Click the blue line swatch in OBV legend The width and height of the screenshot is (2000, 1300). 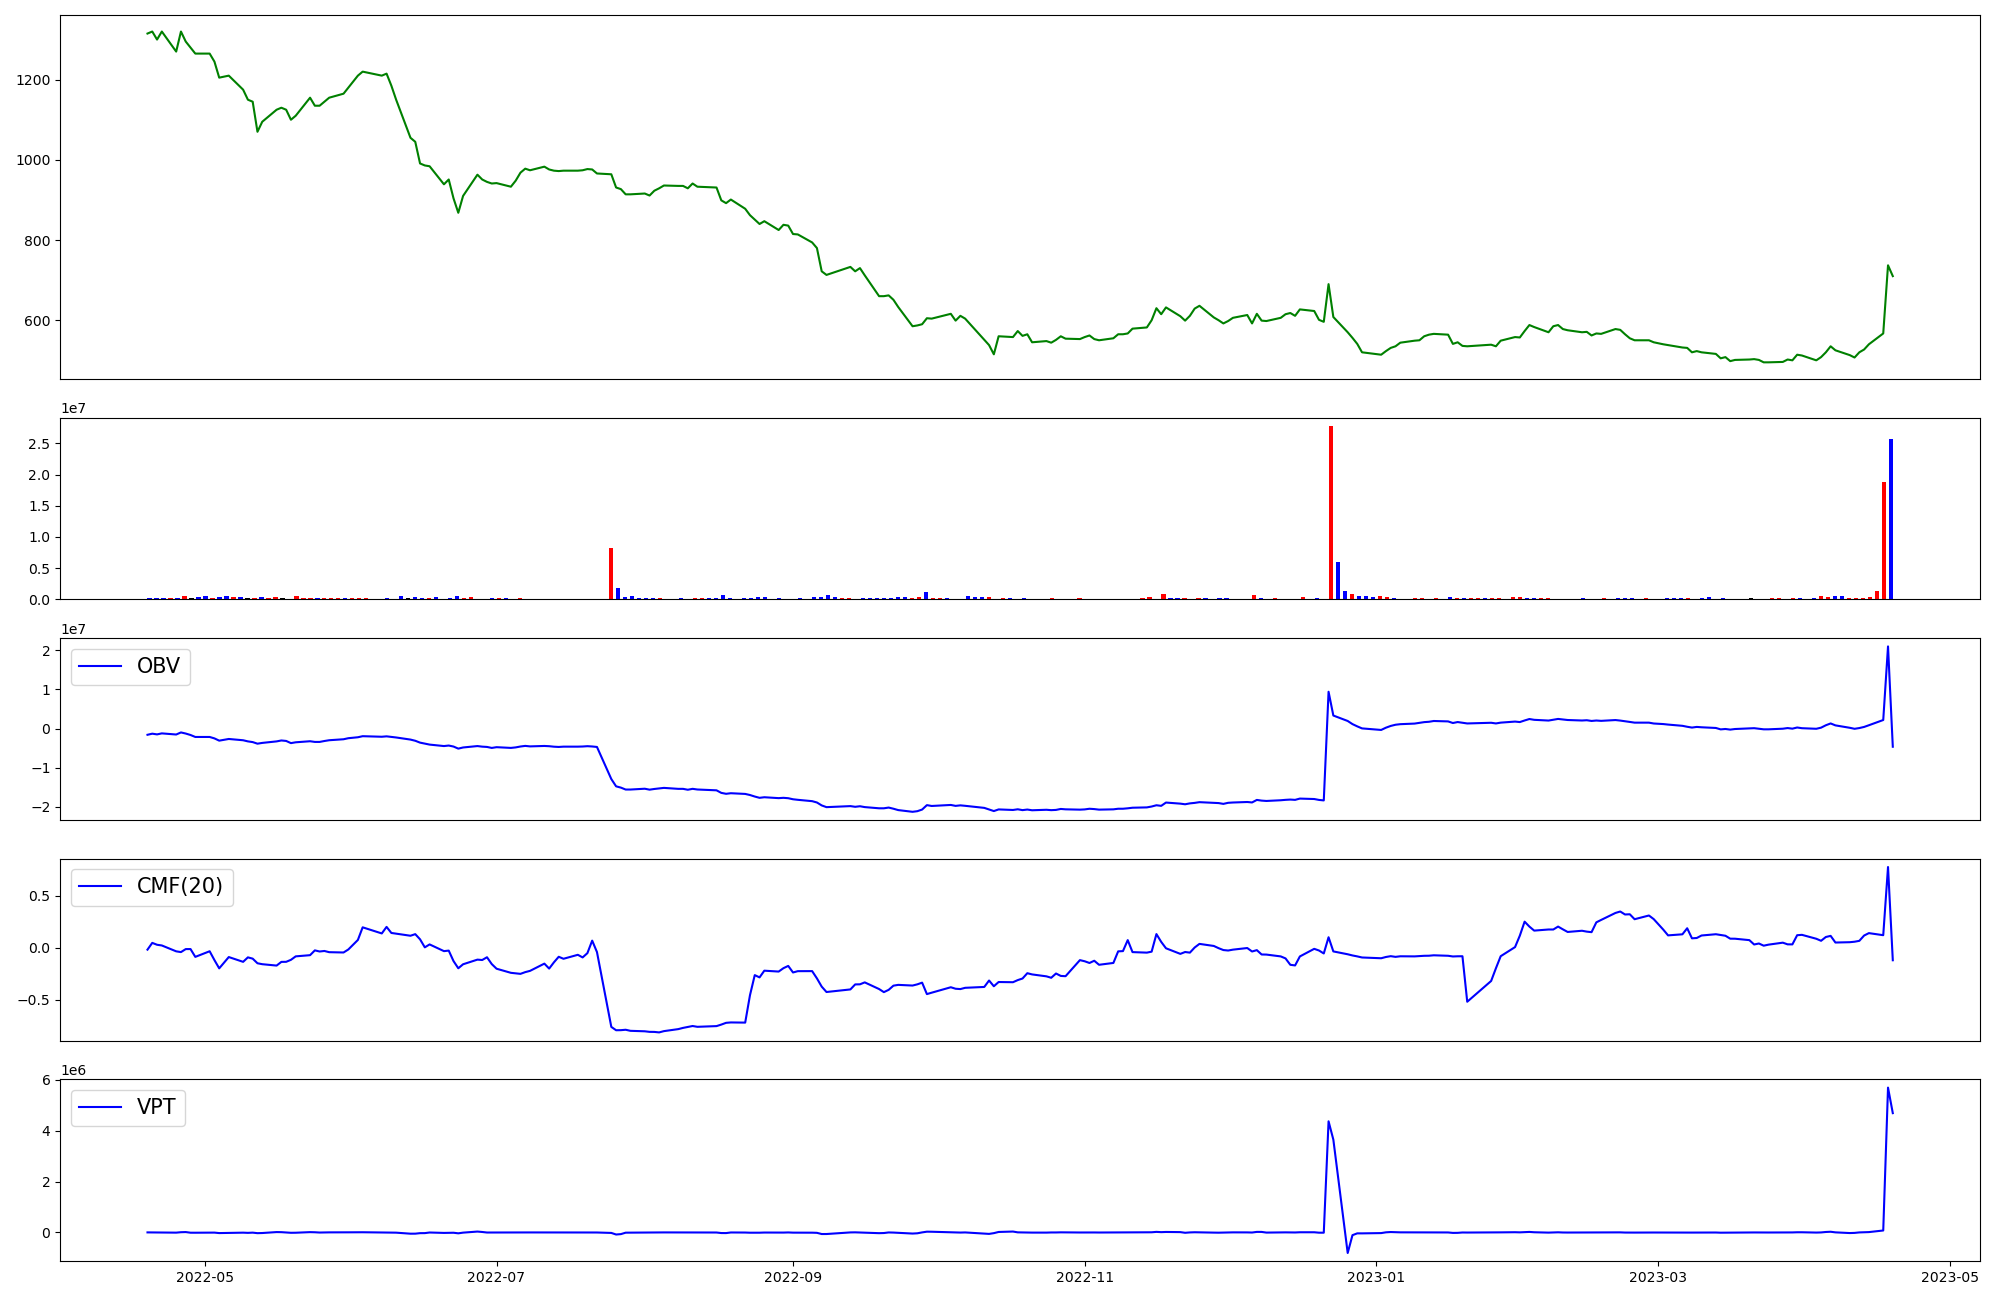point(100,667)
